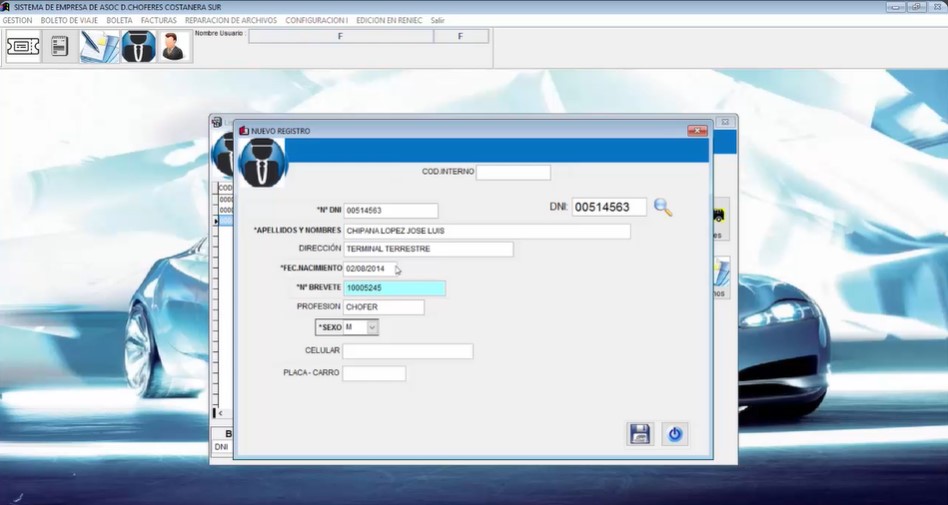Search DNI with the magnifier icon
This screenshot has height=505, width=948.
[663, 207]
